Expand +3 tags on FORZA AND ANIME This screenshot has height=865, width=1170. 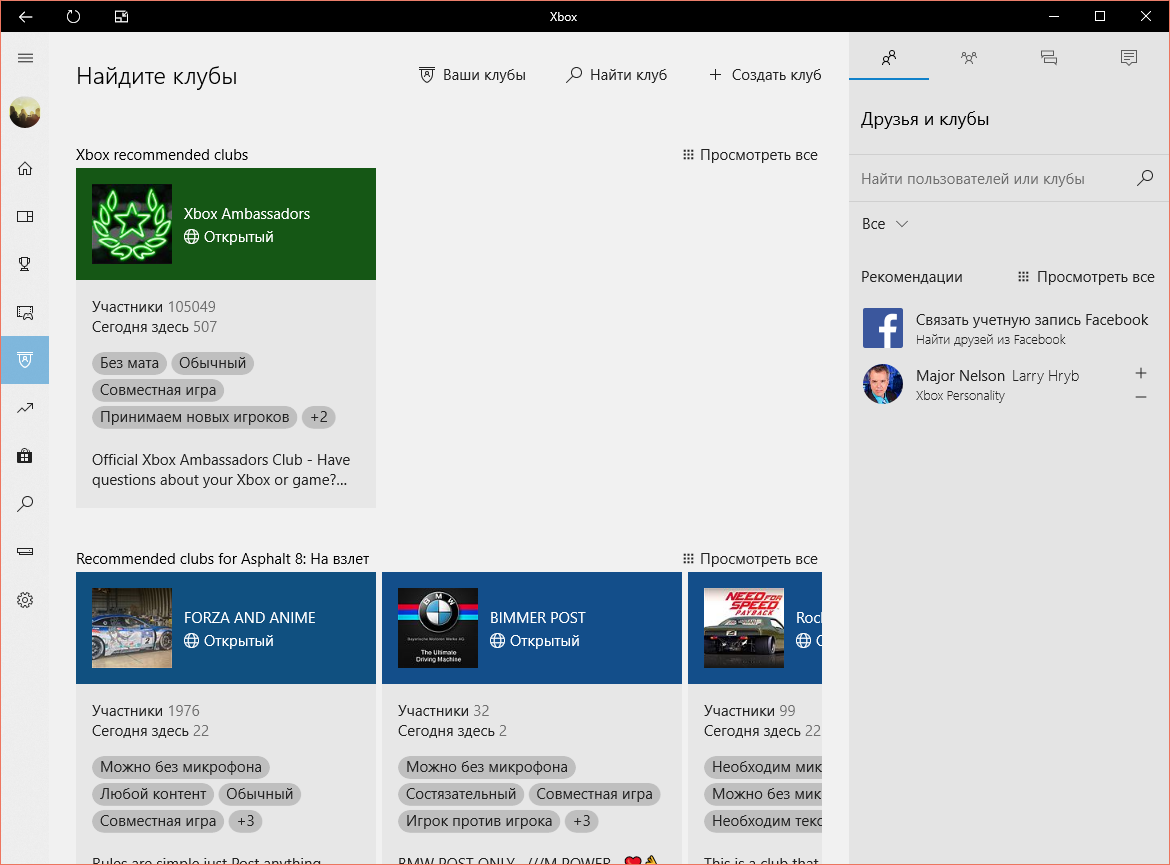(245, 821)
